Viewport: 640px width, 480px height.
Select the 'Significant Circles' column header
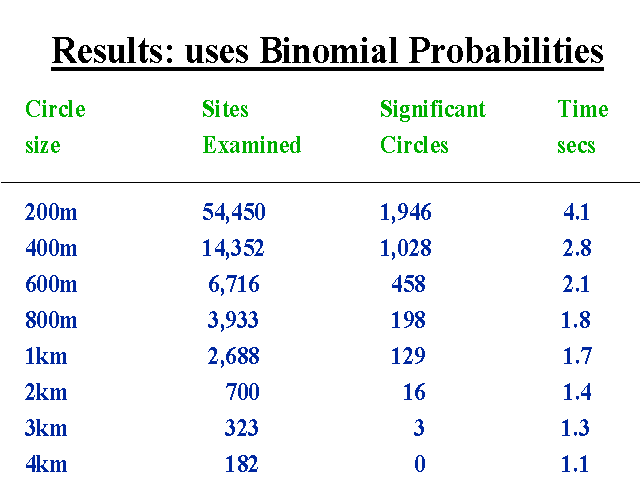[433, 127]
